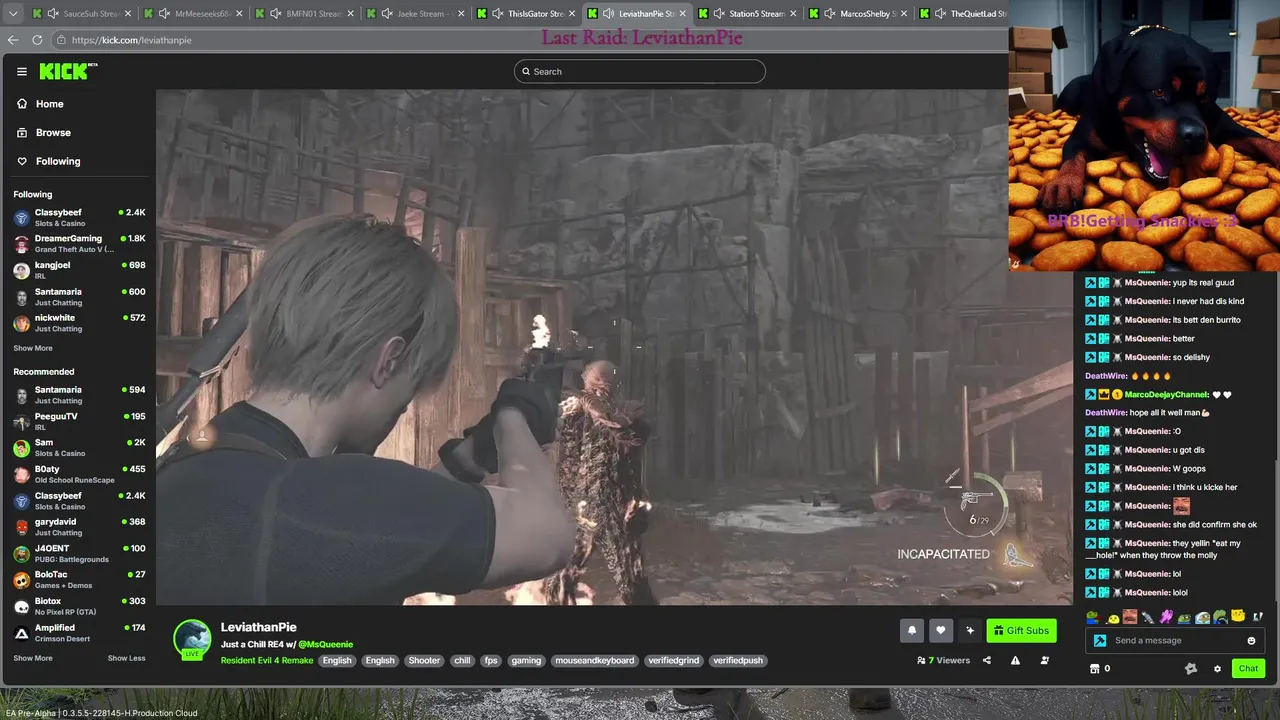The height and width of the screenshot is (720, 1280).
Task: Unmute the SauceSuh Stream tab speaker icon
Action: click(52, 14)
